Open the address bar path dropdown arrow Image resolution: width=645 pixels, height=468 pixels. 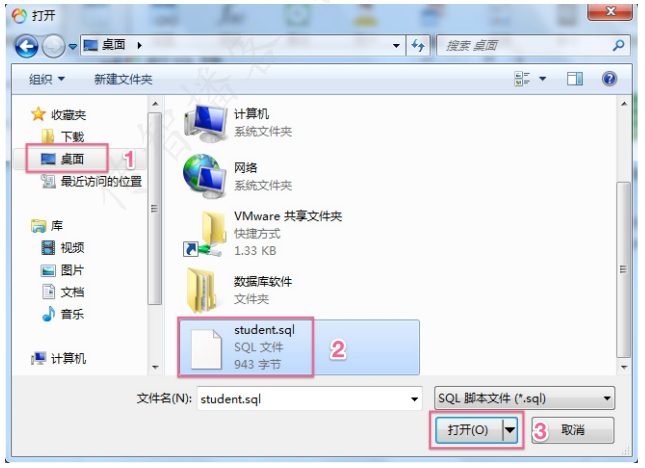396,46
